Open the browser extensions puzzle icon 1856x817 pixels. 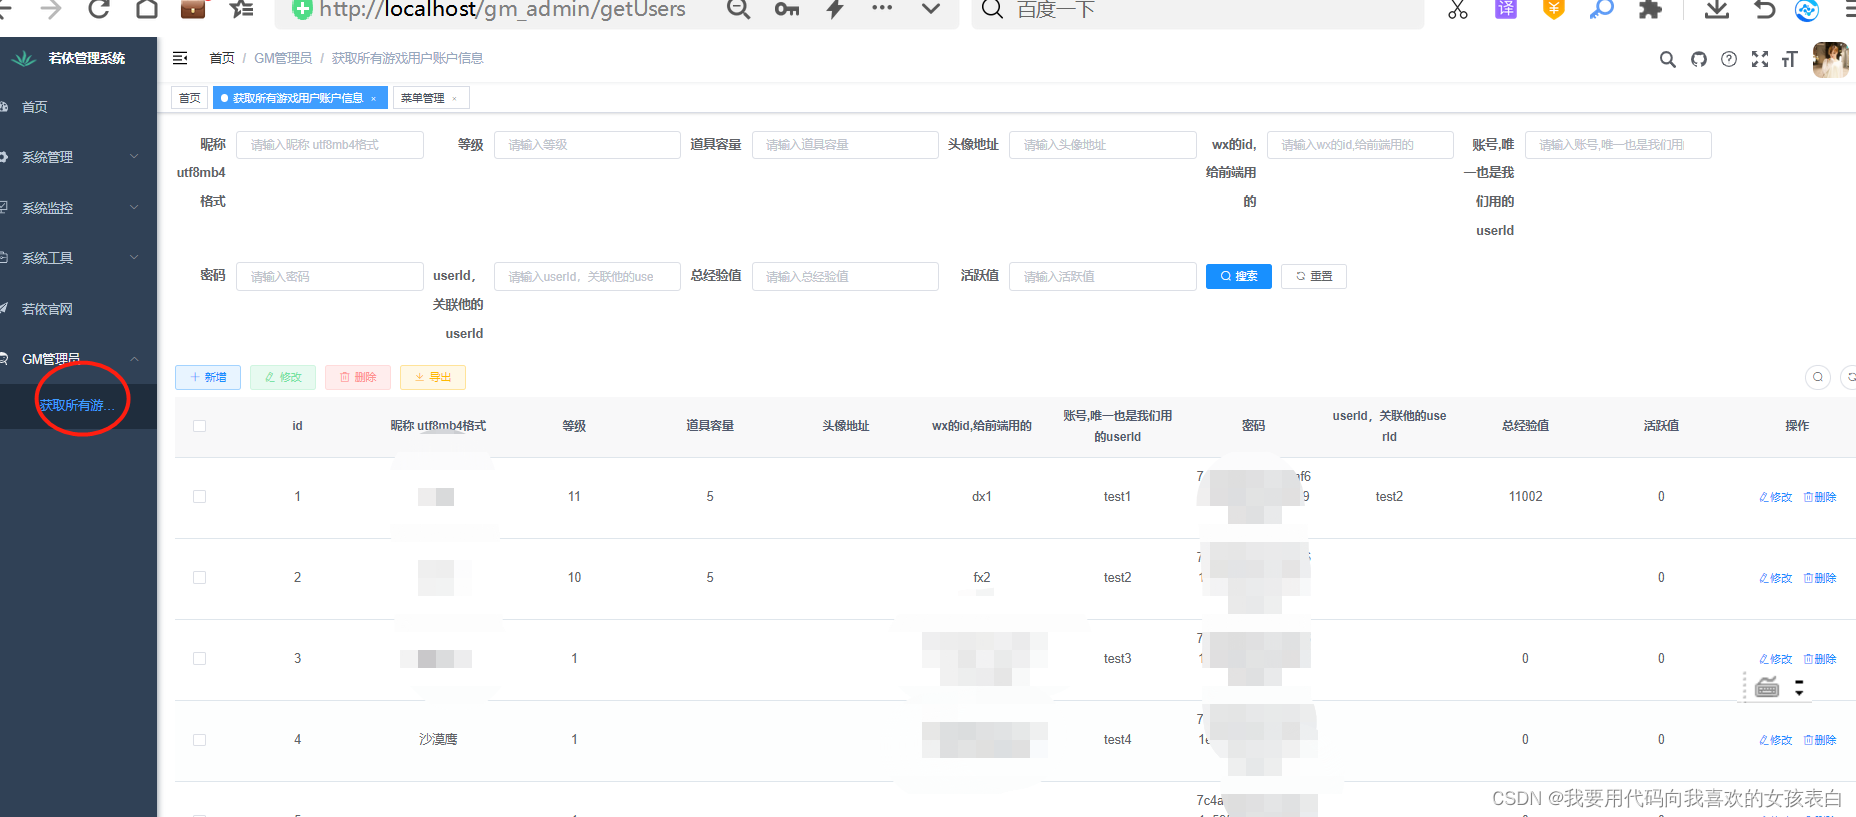[1650, 9]
